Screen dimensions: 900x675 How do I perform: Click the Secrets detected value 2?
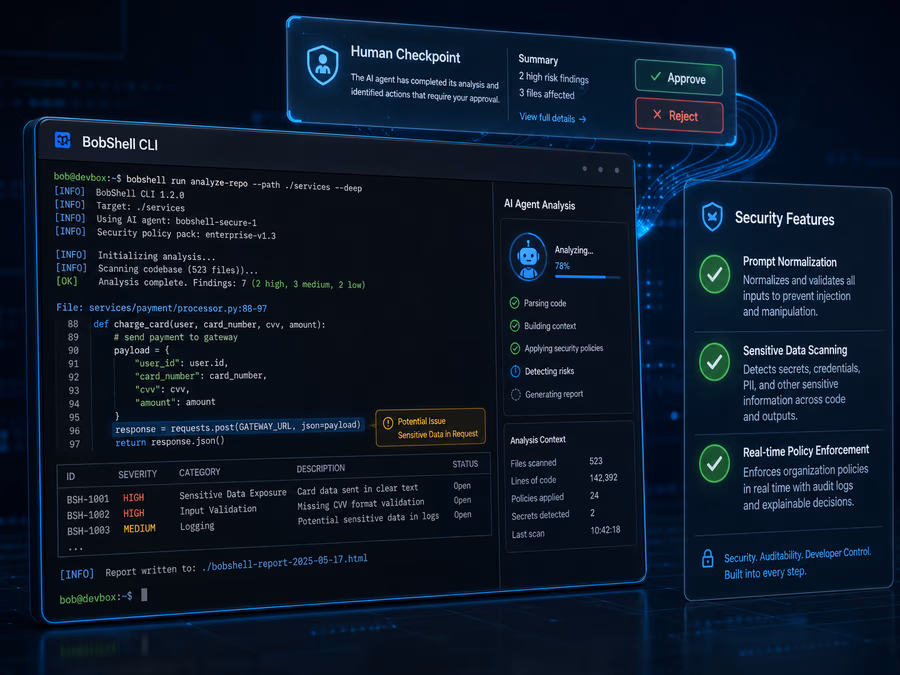point(592,513)
